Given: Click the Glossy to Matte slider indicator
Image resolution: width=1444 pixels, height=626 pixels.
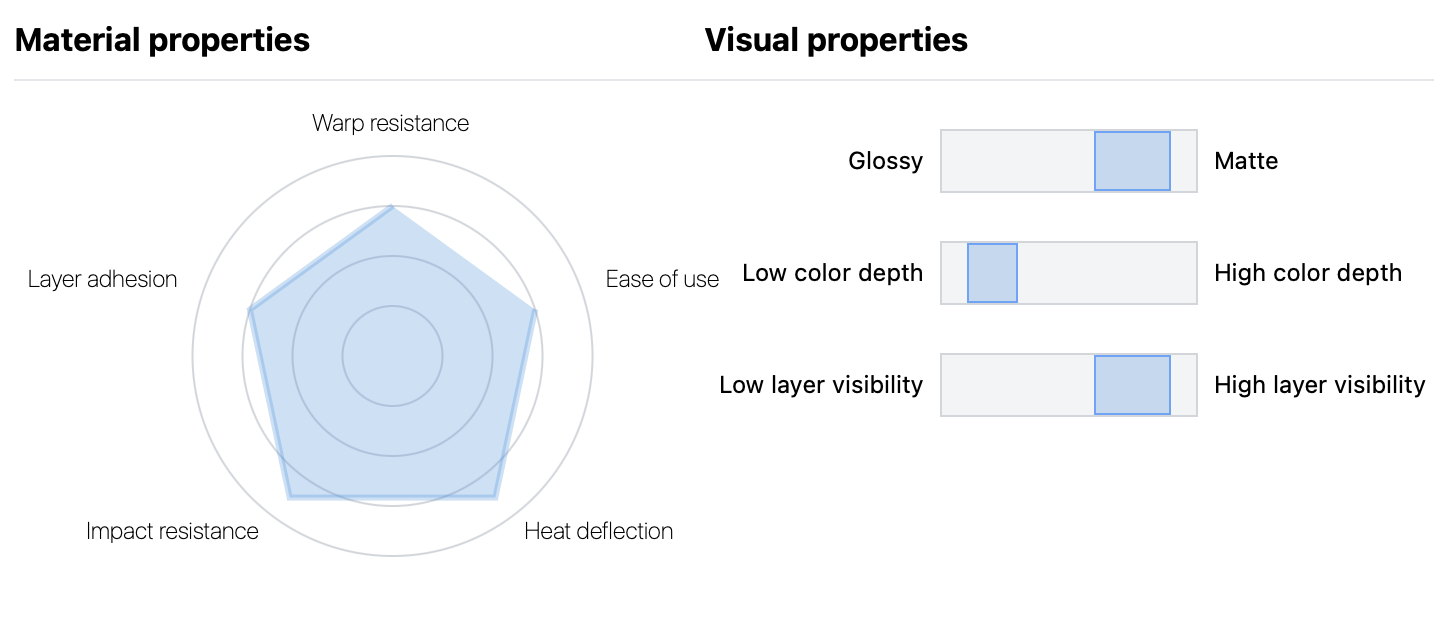Looking at the screenshot, I should click(x=1132, y=161).
